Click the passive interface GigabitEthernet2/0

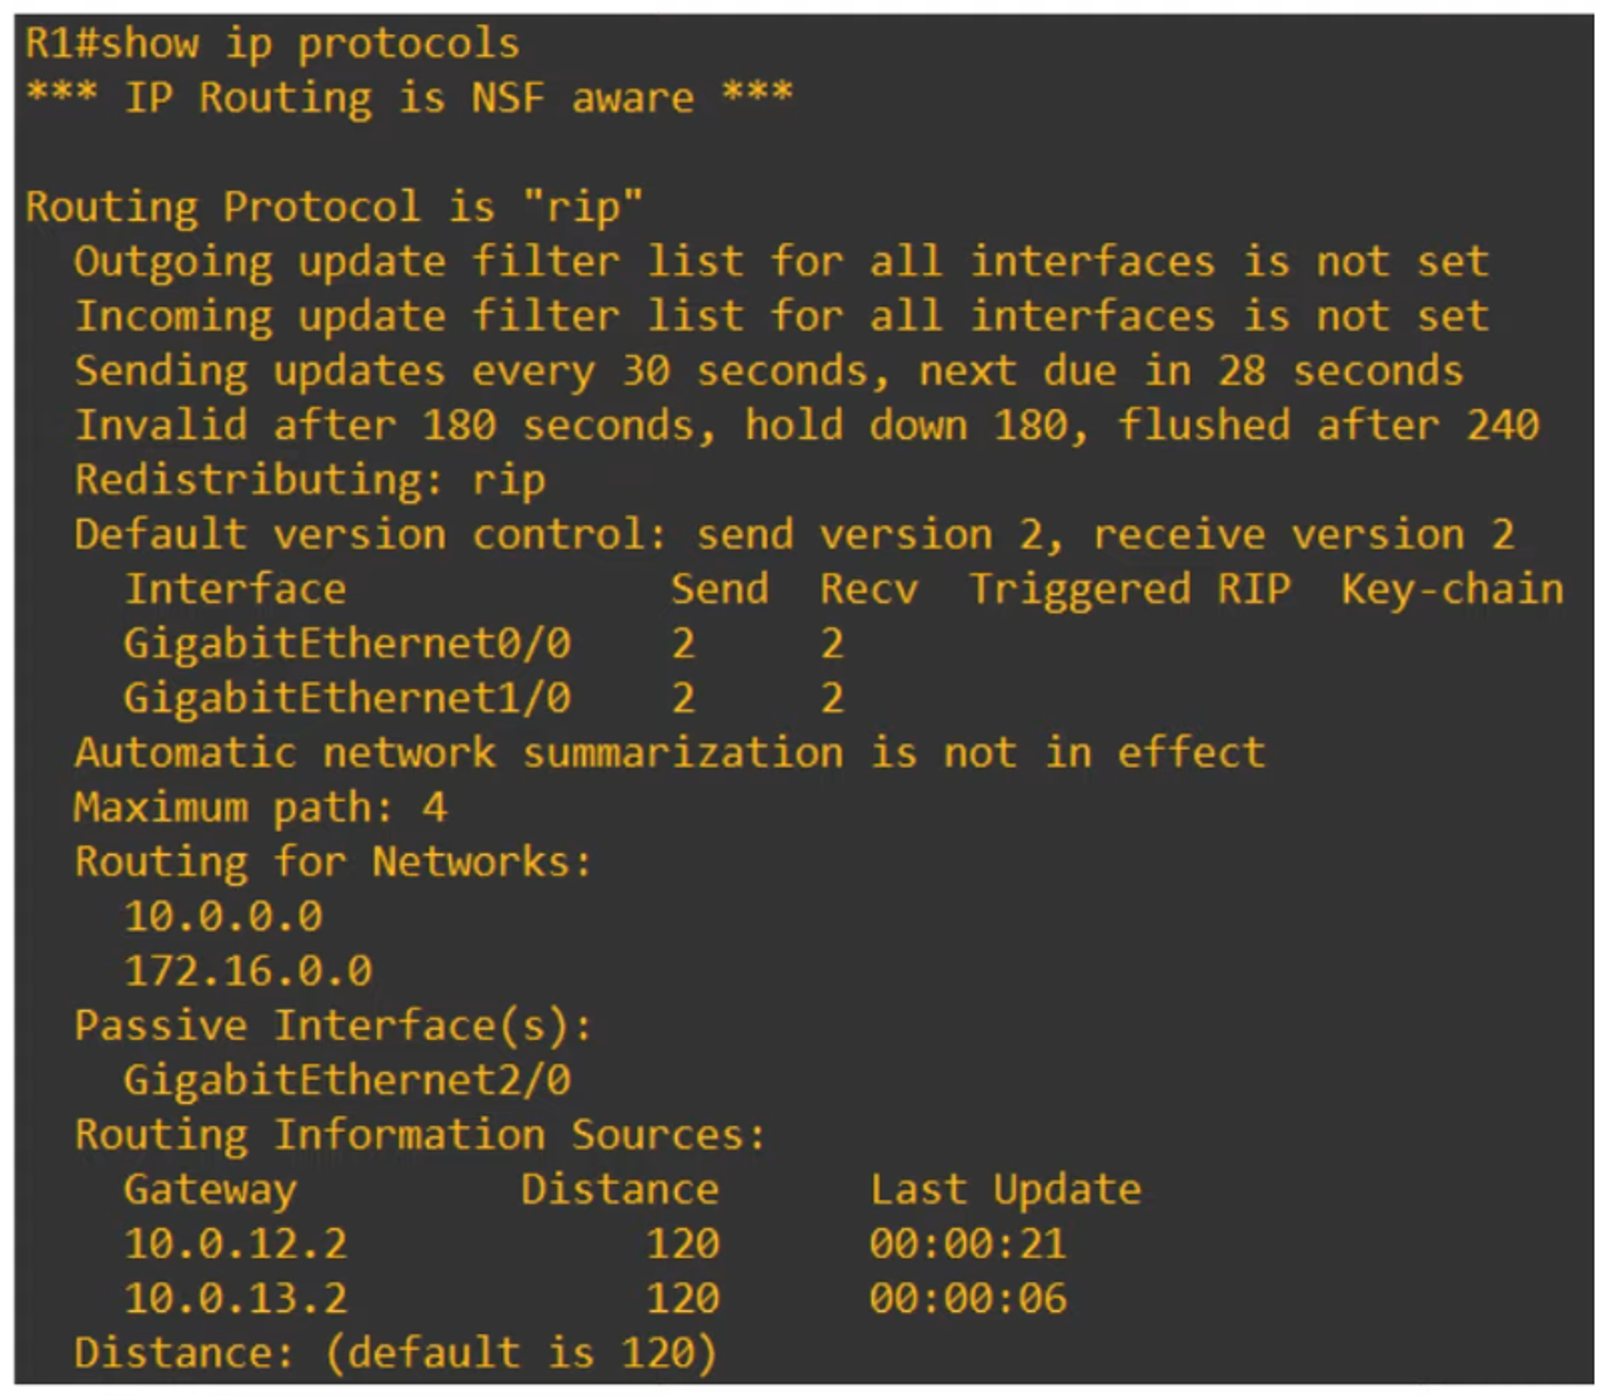click(346, 1081)
